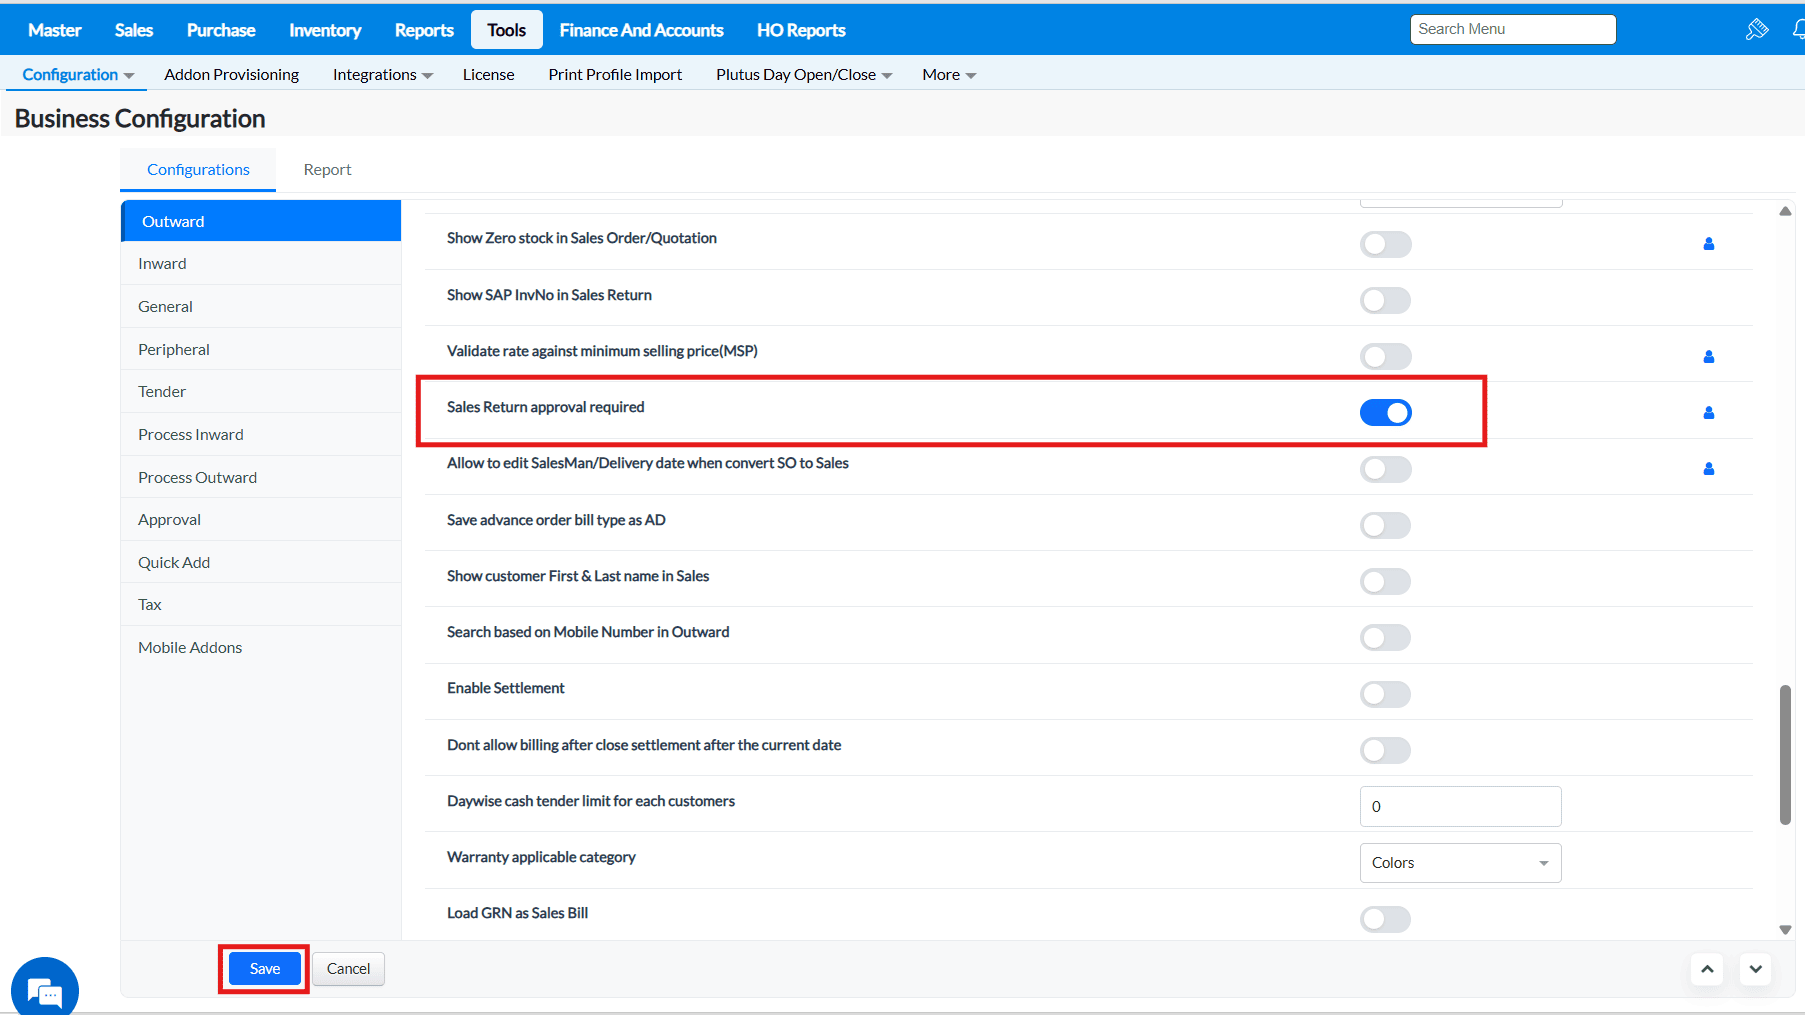
Task: Select Approval configuration category
Action: coord(261,520)
